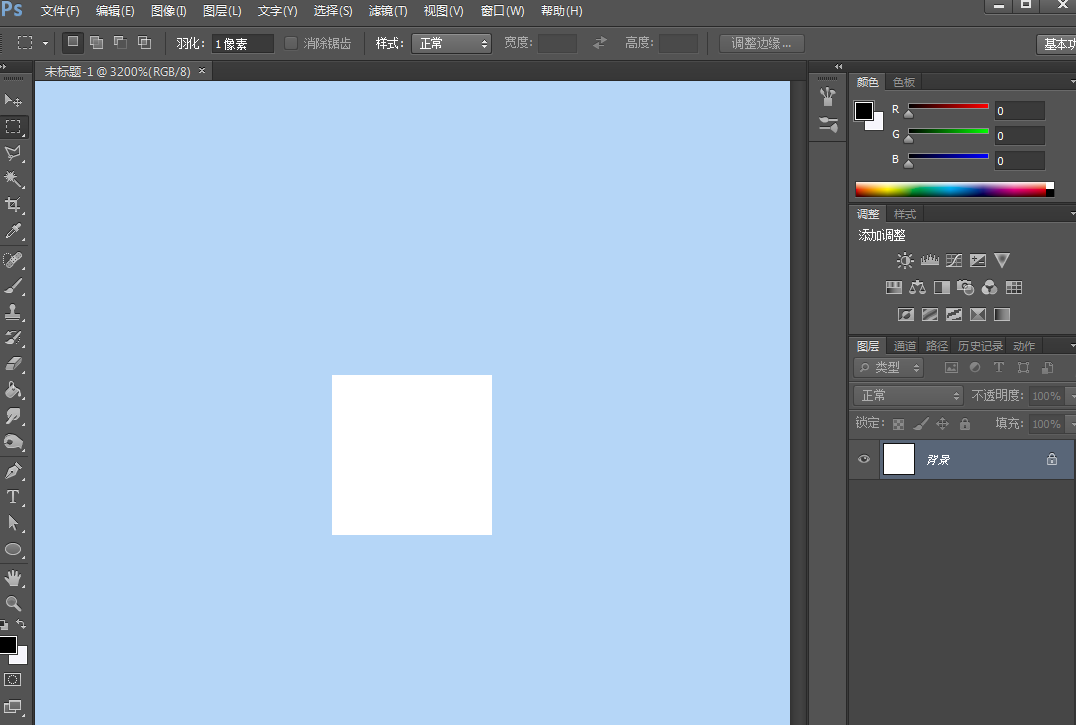Select the Hand tool
Screen dimensions: 1076x725
click(13, 578)
